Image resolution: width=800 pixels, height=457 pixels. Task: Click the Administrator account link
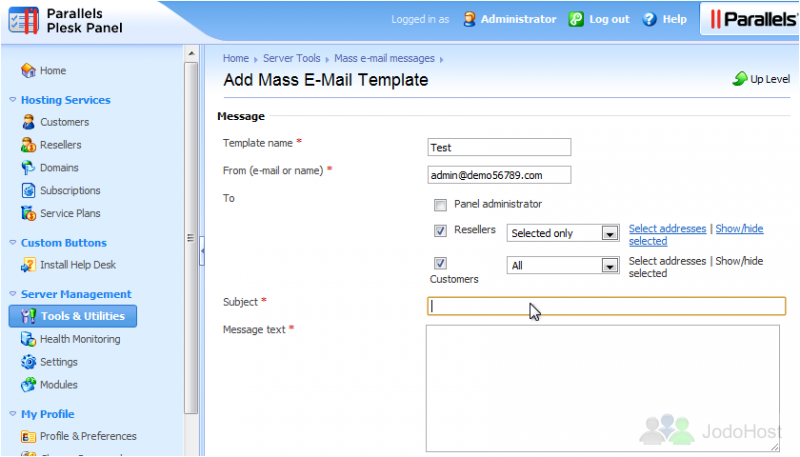(518, 19)
